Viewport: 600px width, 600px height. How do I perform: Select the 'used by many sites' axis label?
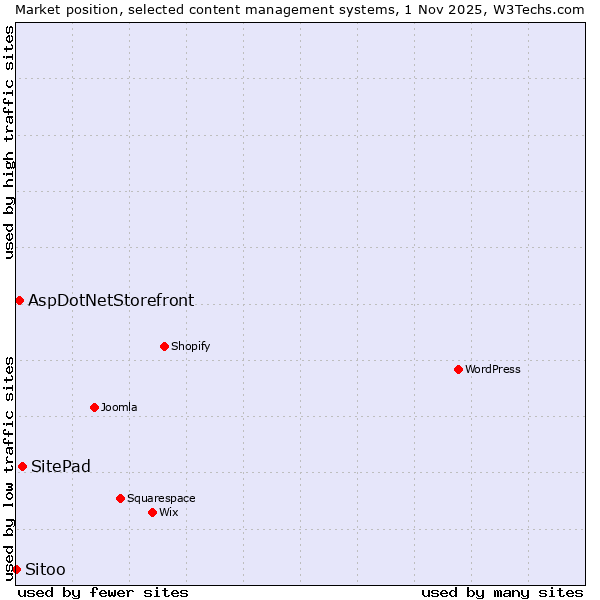502,592
